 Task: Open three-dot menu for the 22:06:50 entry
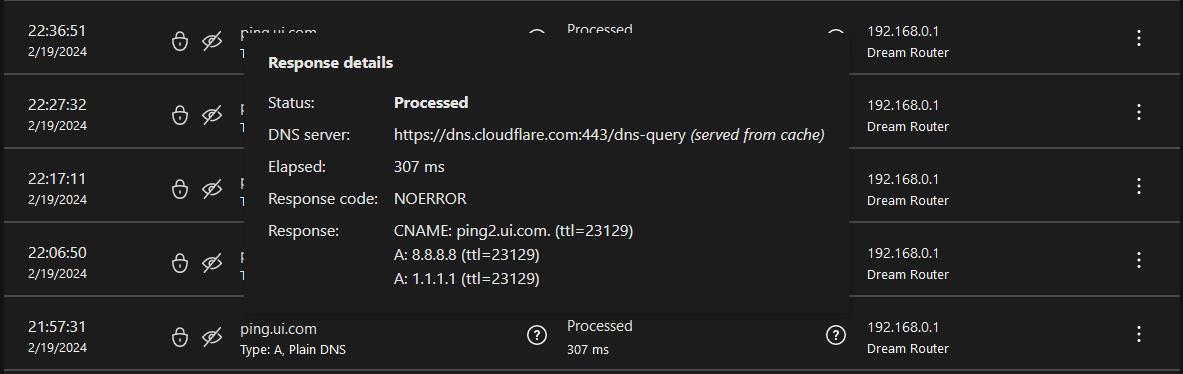[x=1138, y=260]
